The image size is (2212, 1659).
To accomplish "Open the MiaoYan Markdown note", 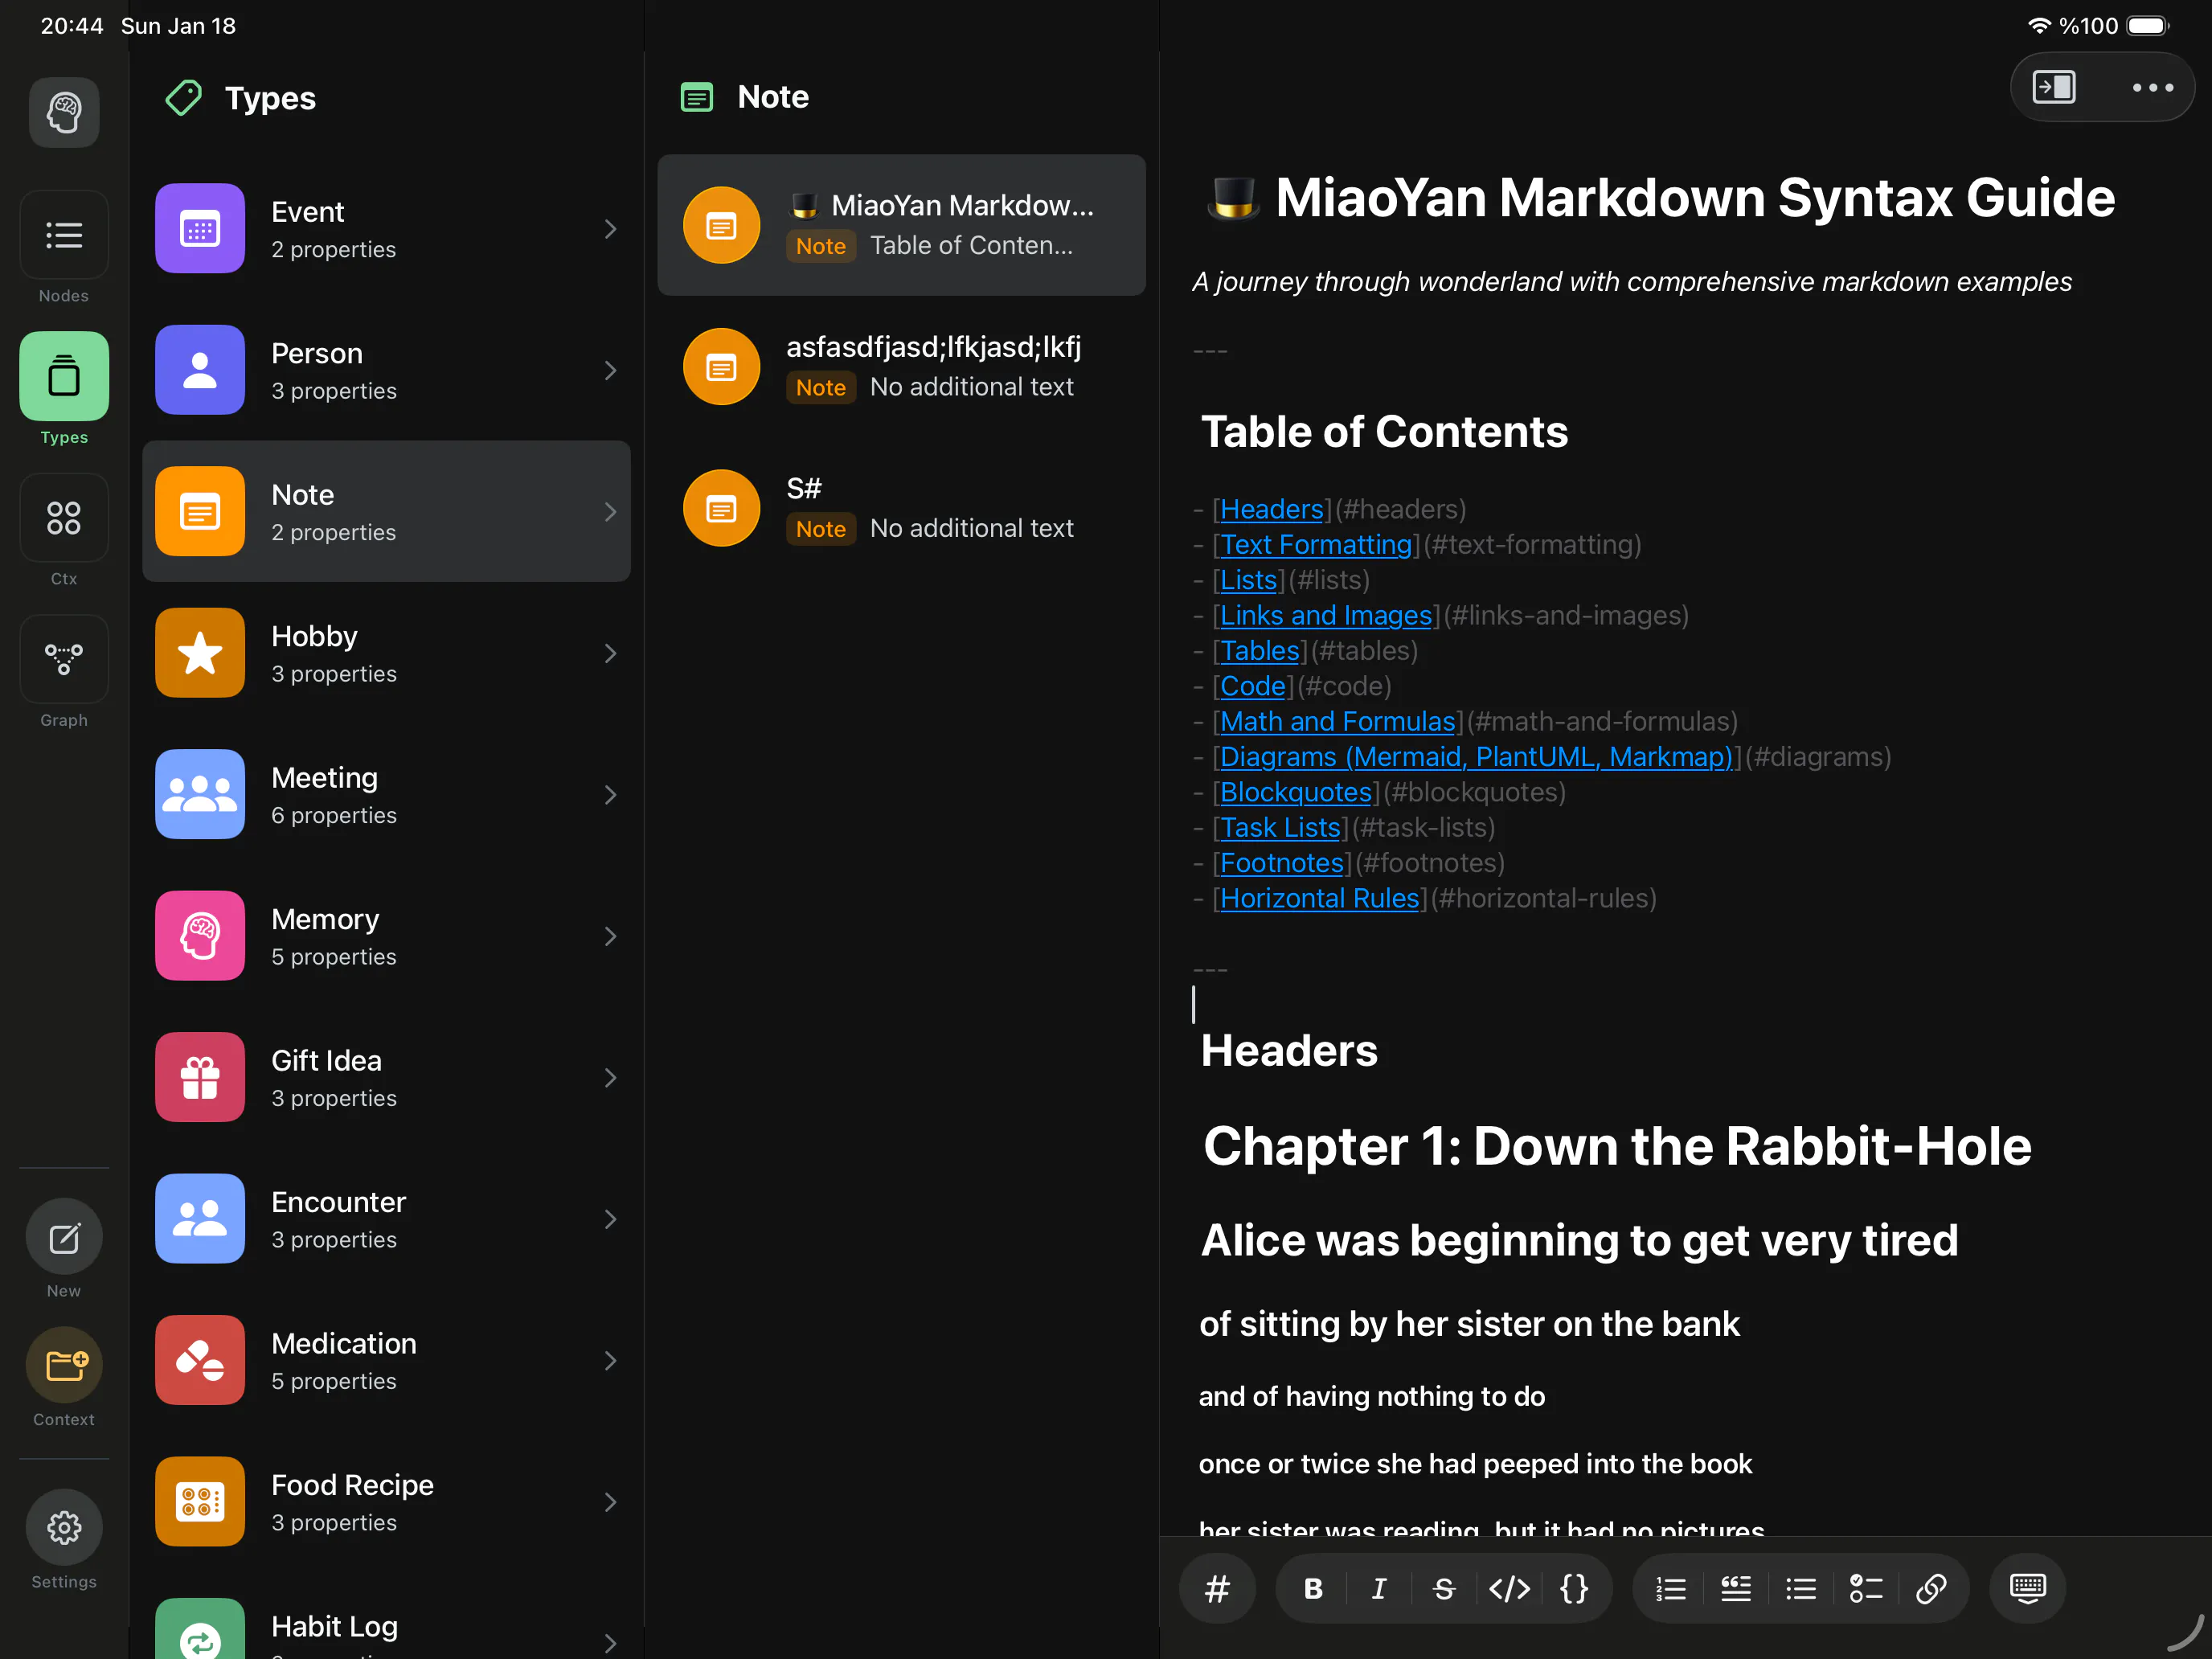I will (901, 225).
